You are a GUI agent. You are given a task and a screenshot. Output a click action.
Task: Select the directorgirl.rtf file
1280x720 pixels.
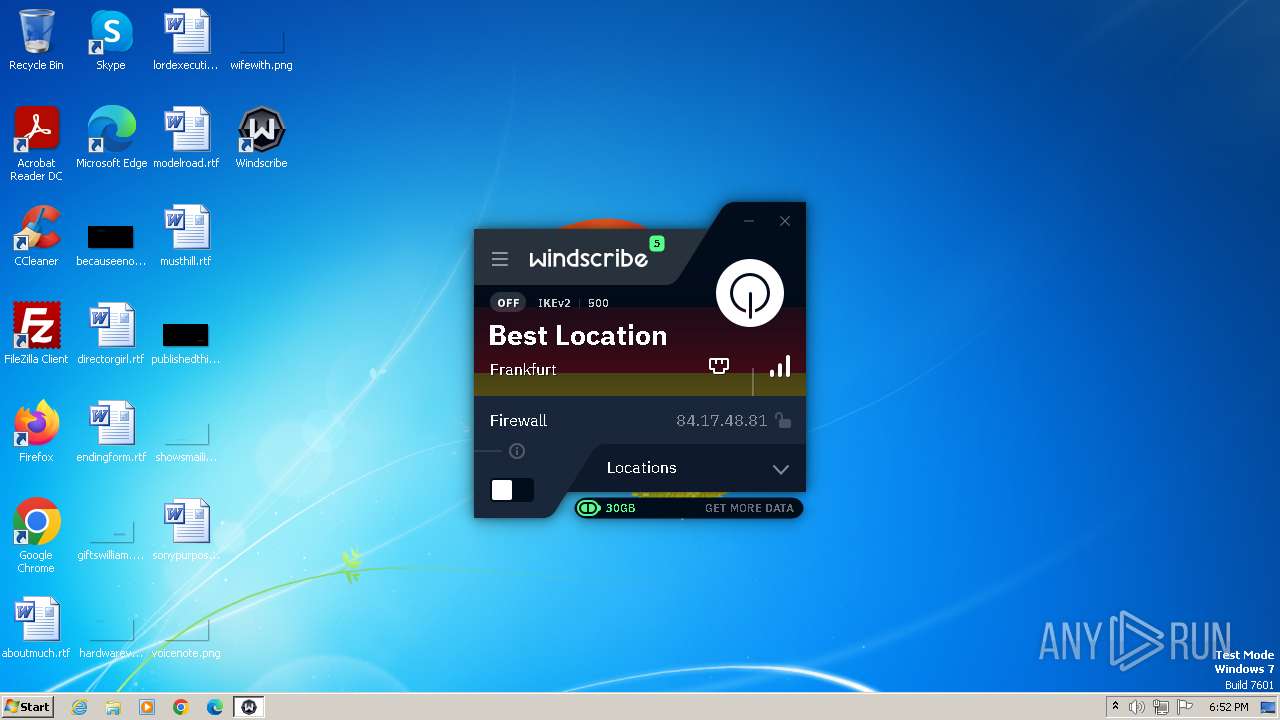coord(111,334)
